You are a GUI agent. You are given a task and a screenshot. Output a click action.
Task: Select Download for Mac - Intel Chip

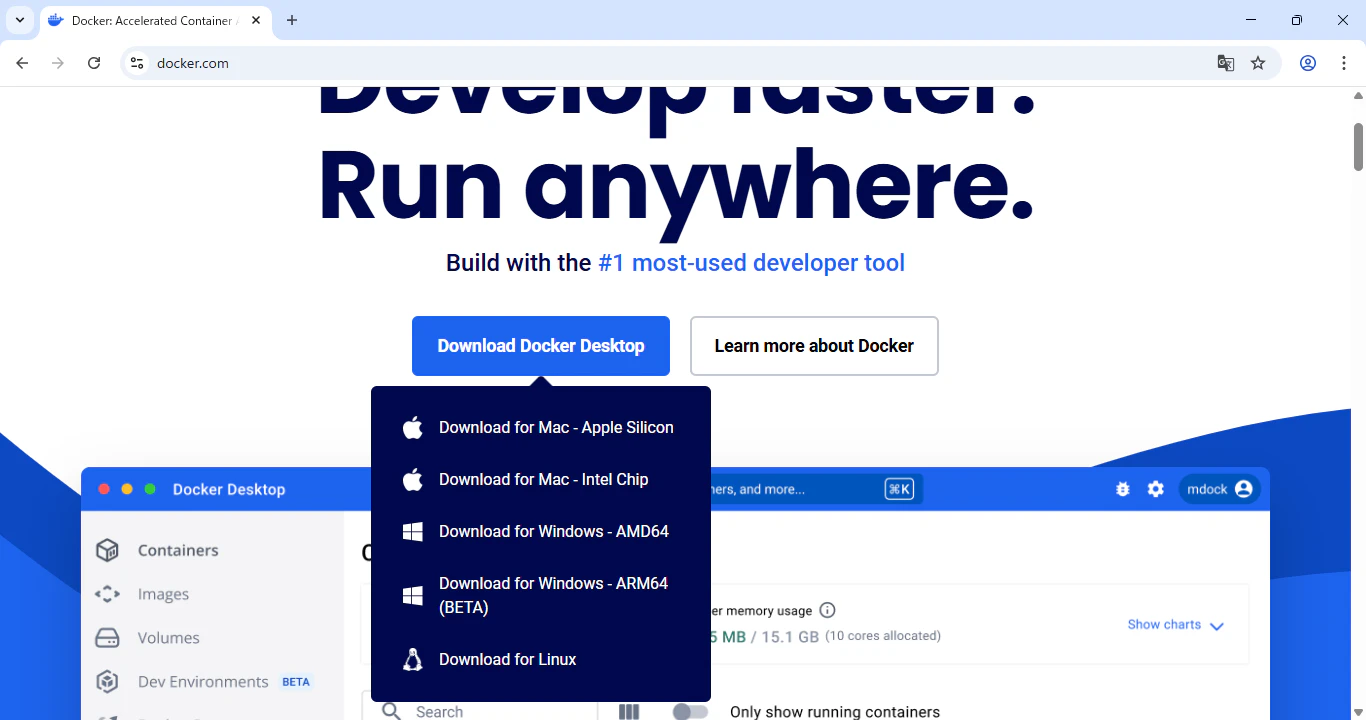[541, 479]
